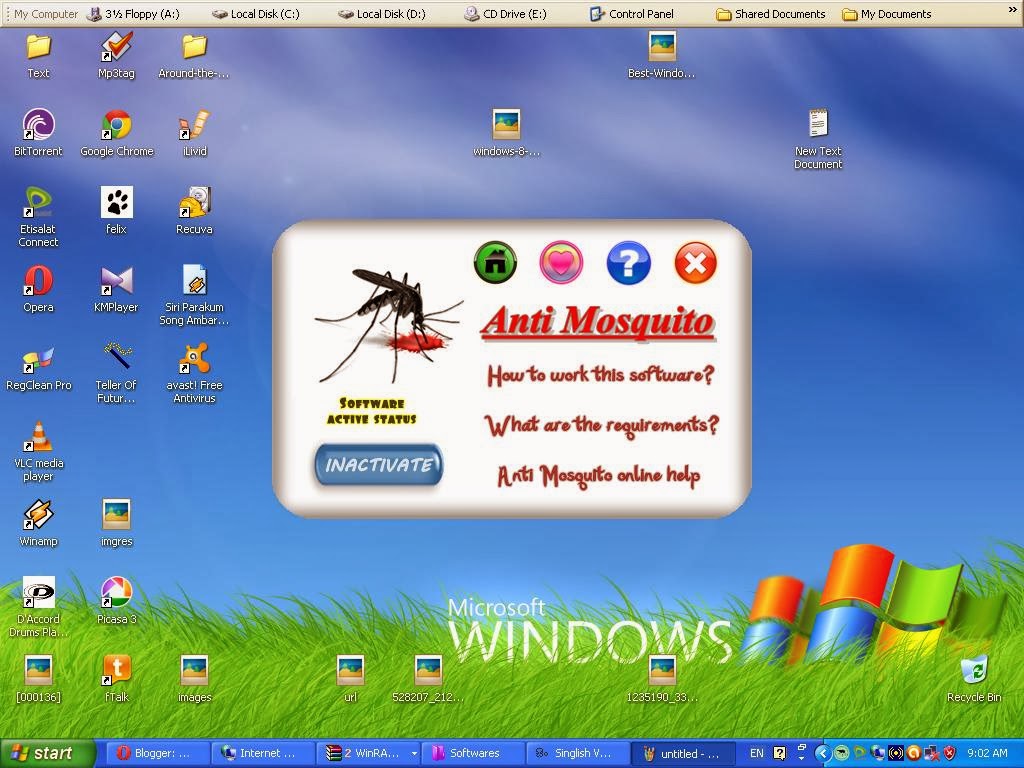Click the Anti Mosquito title heading

[597, 321]
